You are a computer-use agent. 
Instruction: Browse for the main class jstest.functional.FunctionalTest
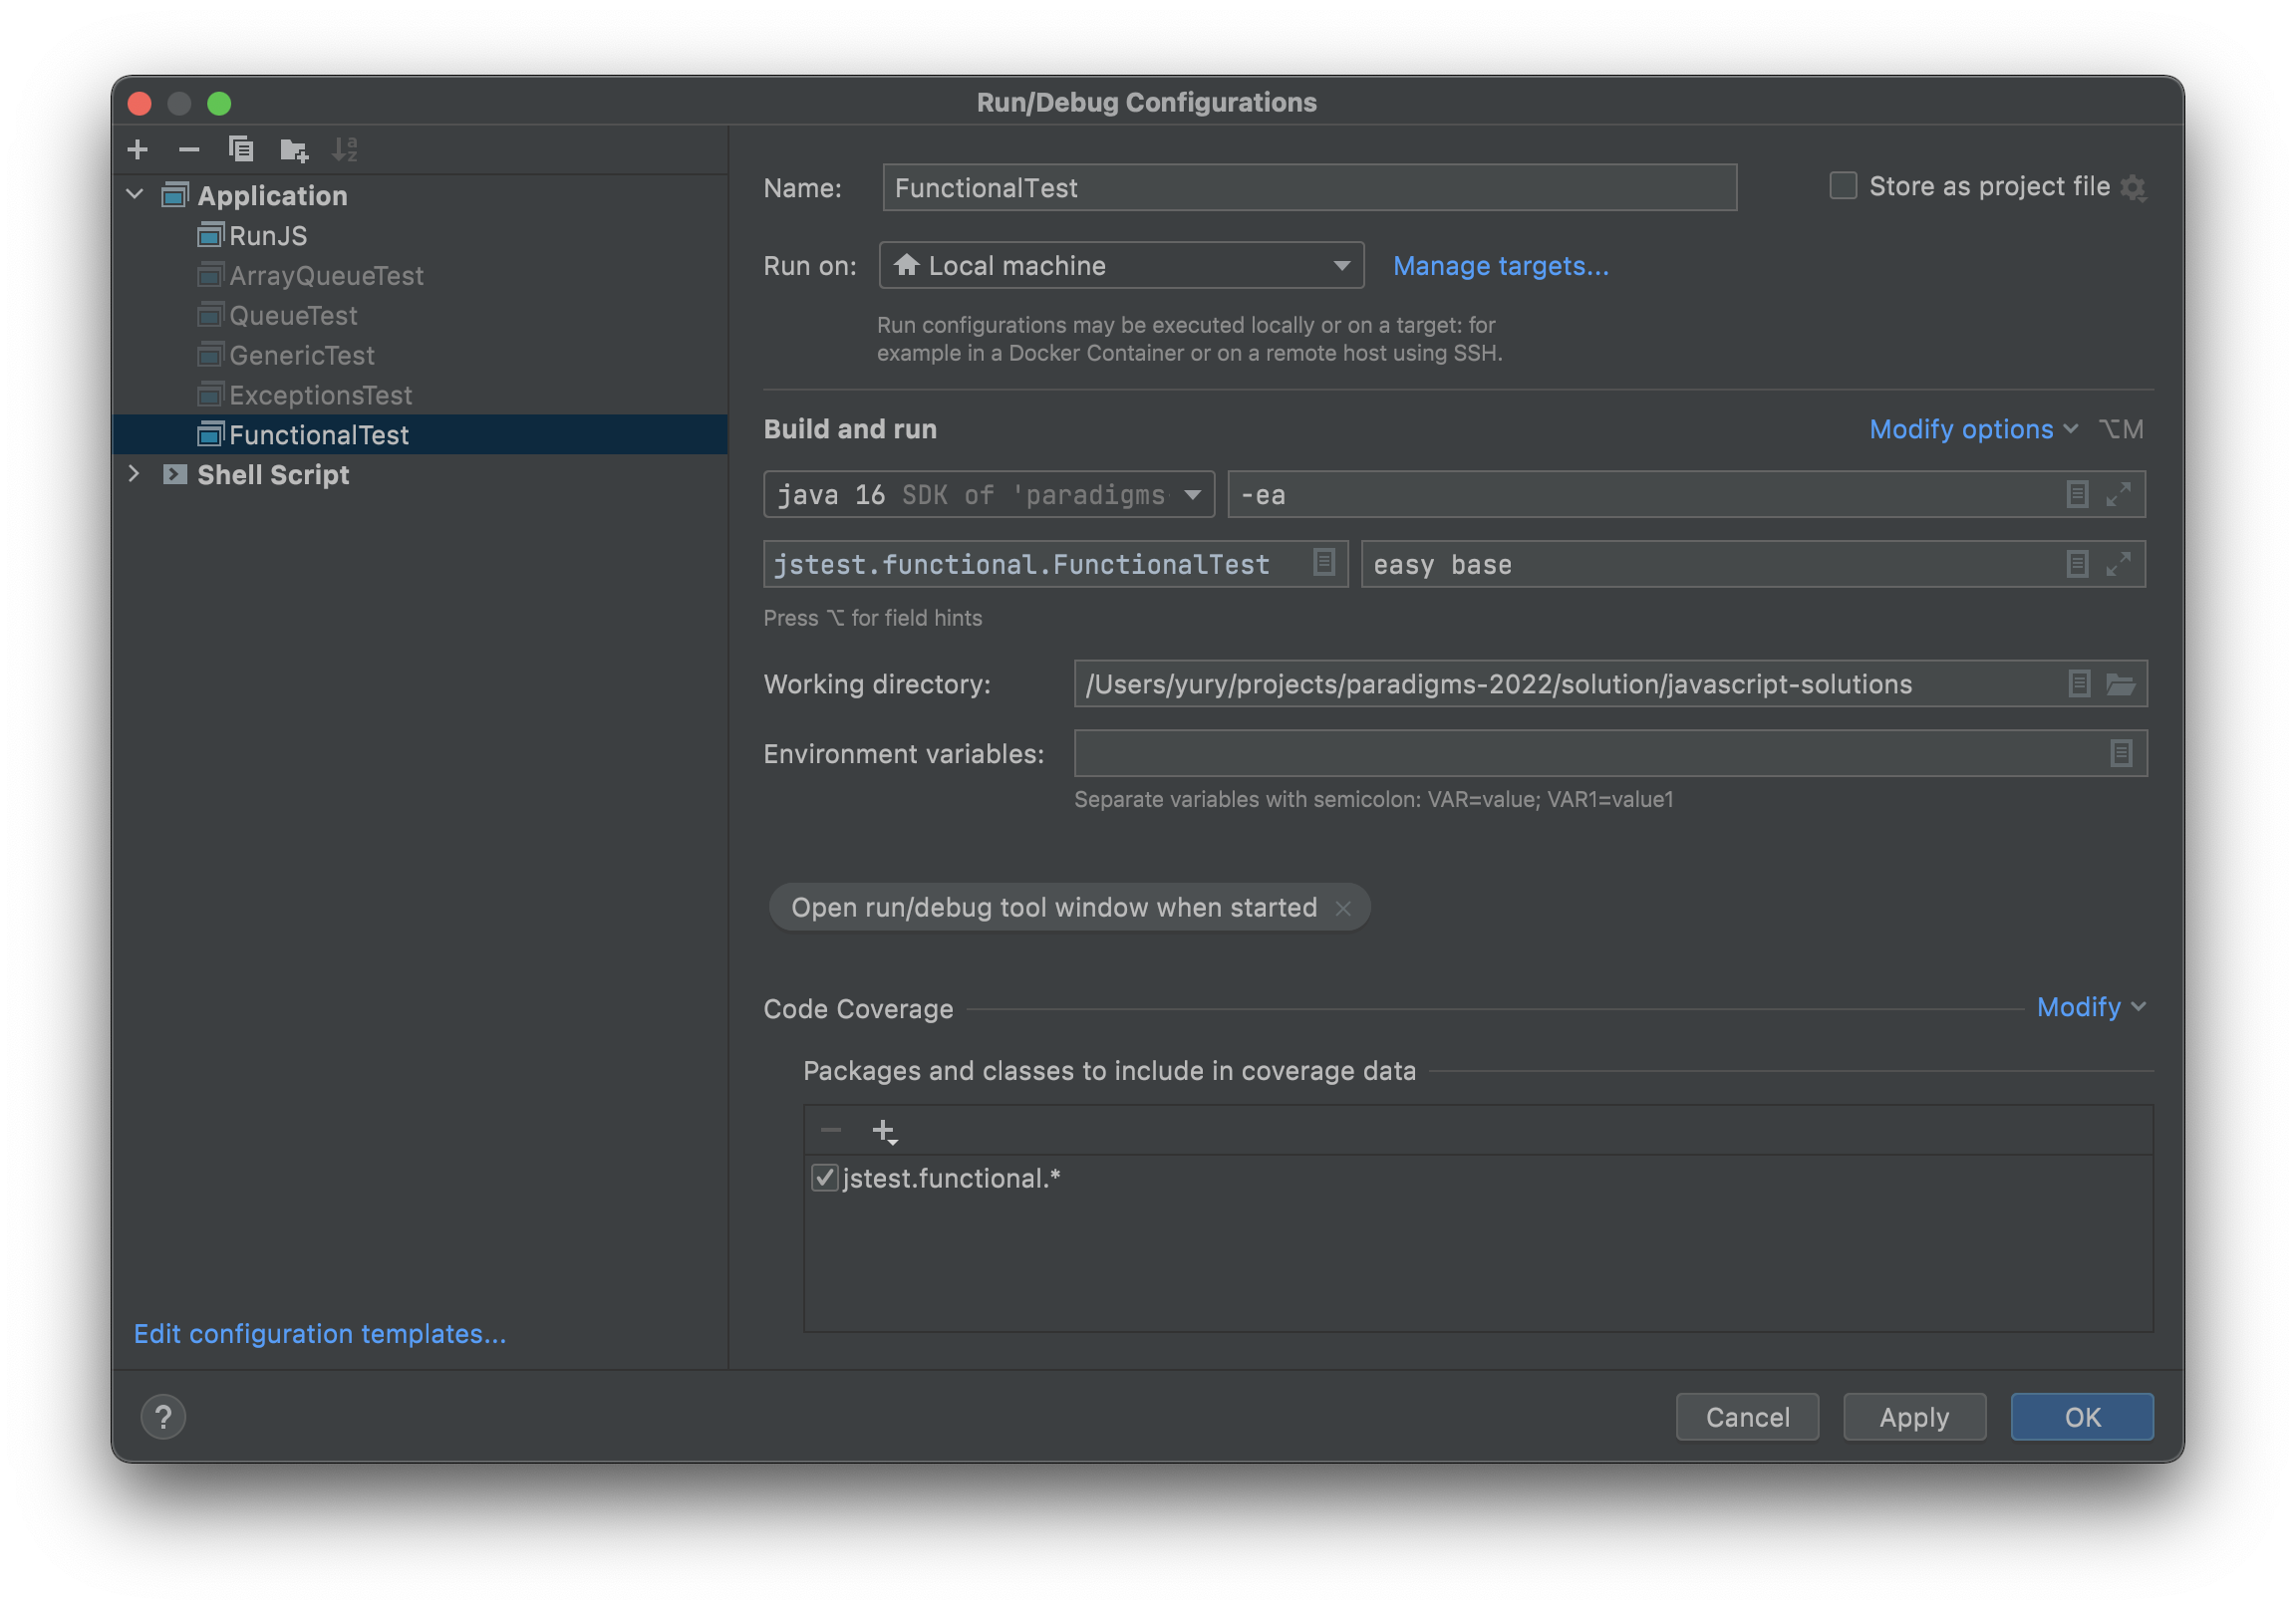[x=1324, y=563]
